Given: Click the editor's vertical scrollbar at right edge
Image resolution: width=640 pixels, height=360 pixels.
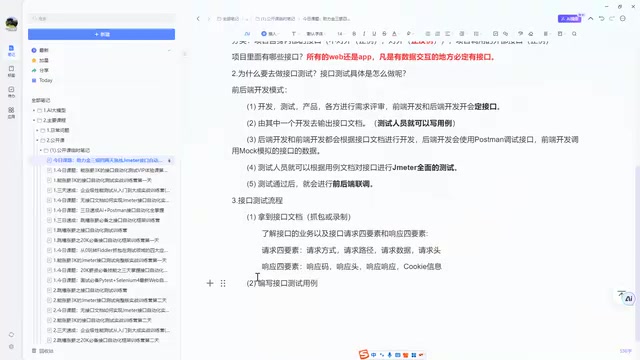Looking at the screenshot, I should click(637, 252).
